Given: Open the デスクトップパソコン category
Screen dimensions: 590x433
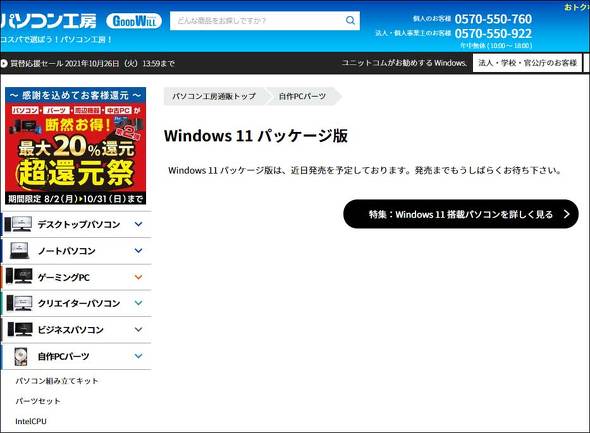Looking at the screenshot, I should click(x=79, y=225).
